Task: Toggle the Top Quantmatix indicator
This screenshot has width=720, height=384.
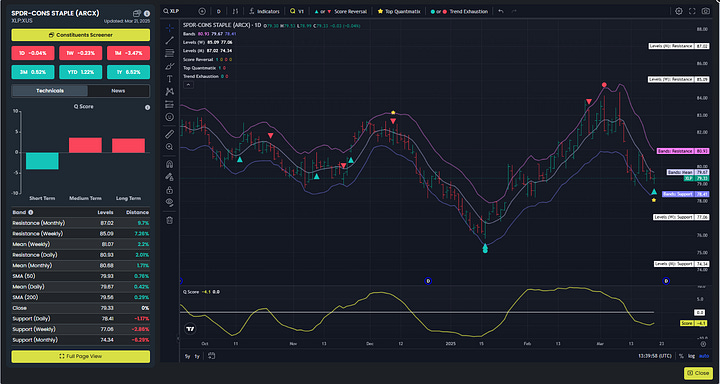Action: point(399,11)
